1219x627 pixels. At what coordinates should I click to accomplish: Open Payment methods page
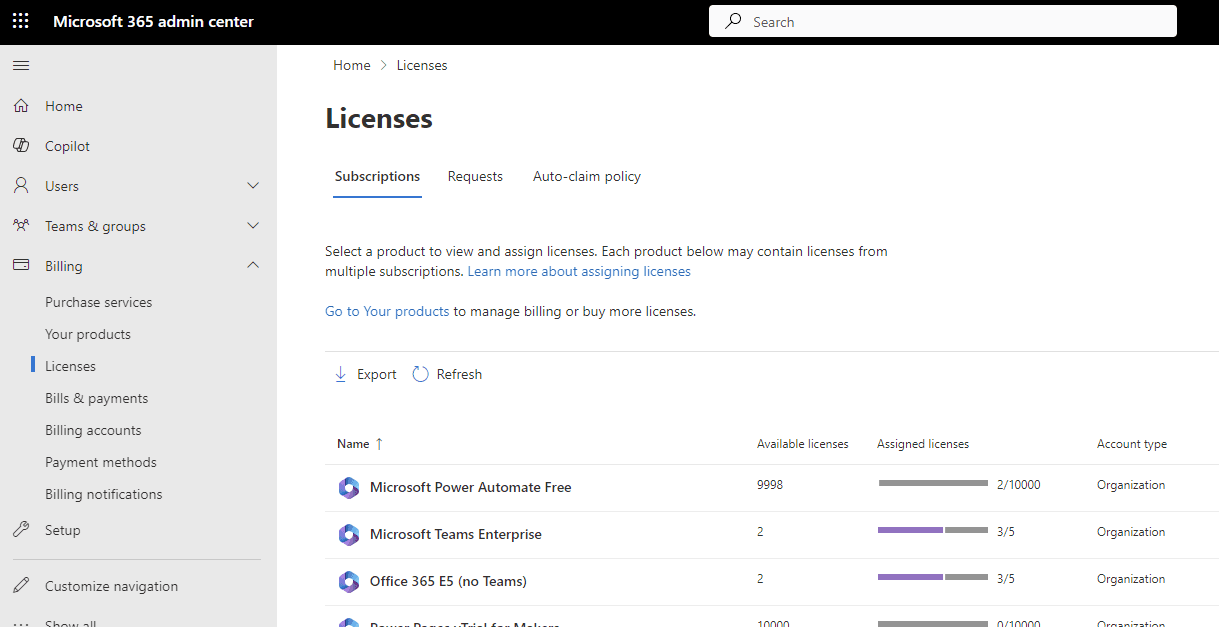101,462
